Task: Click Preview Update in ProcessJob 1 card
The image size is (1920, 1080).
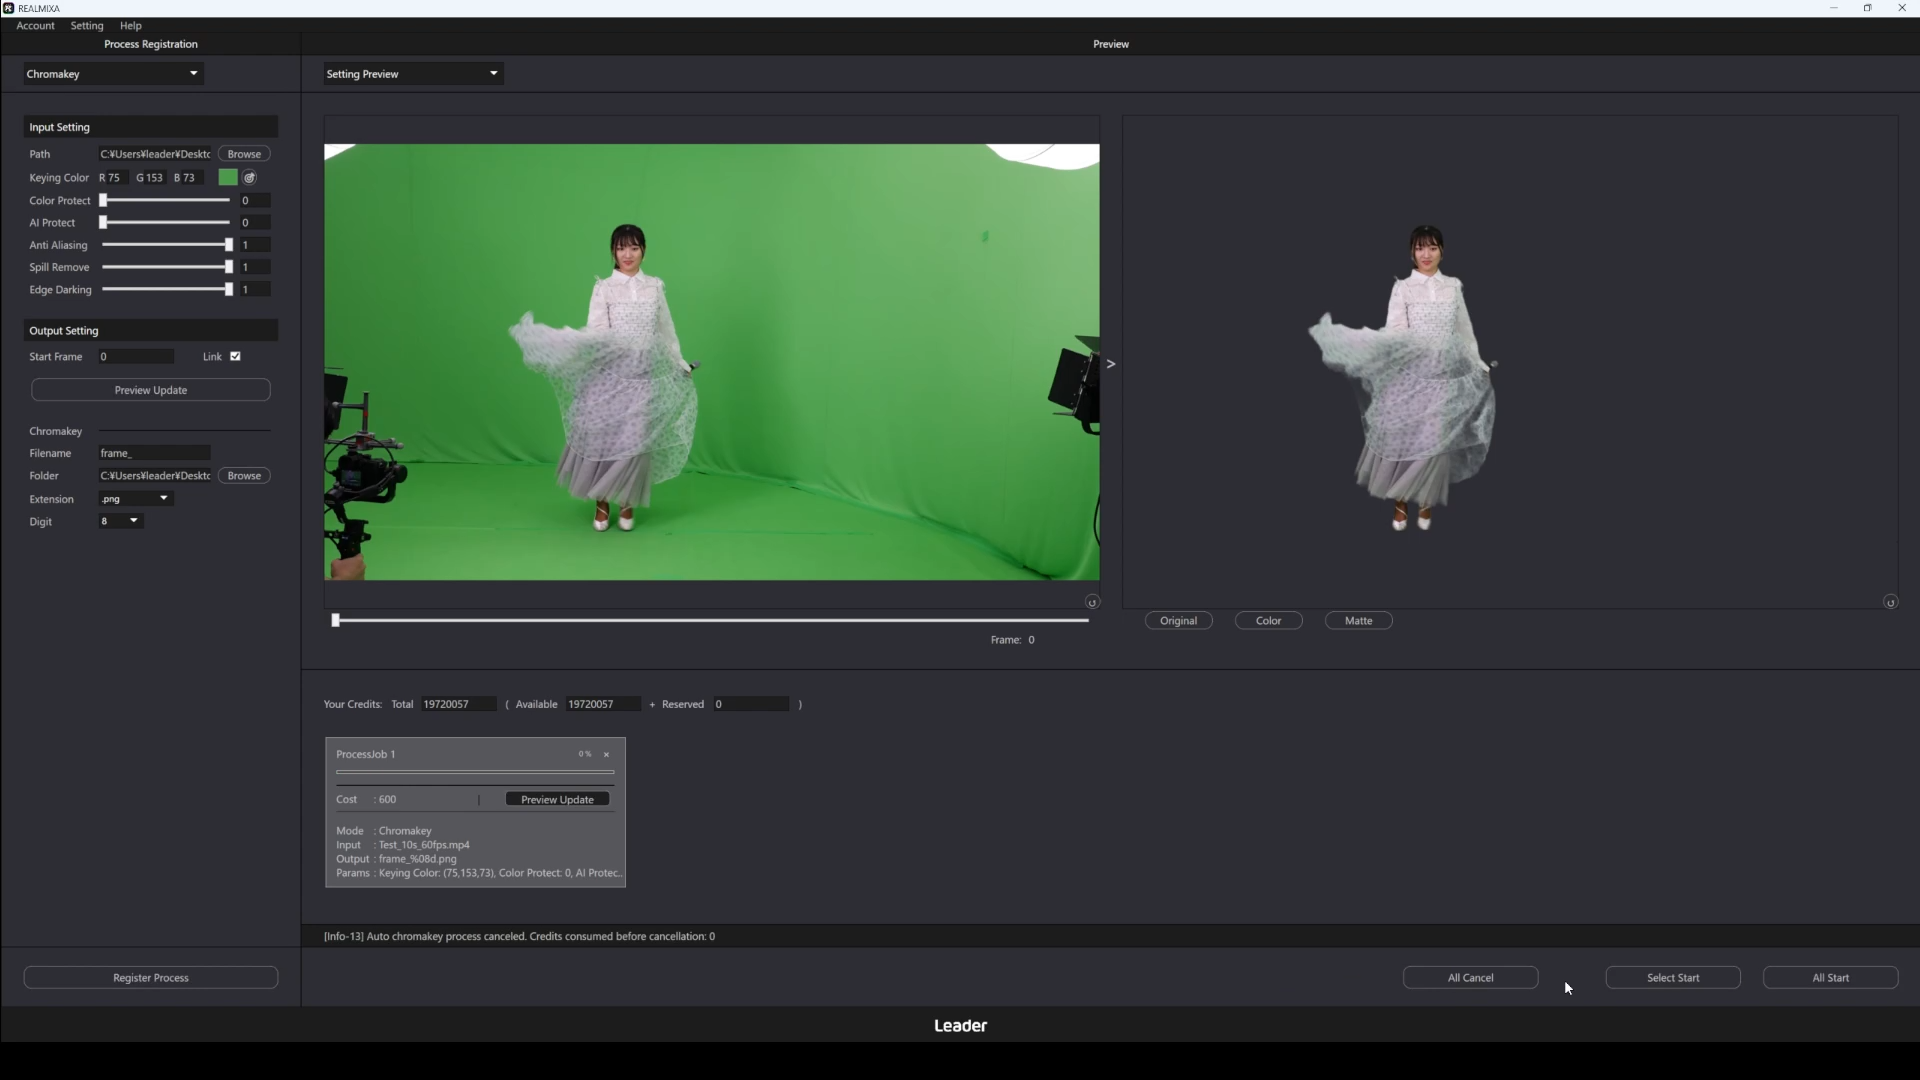Action: (557, 800)
